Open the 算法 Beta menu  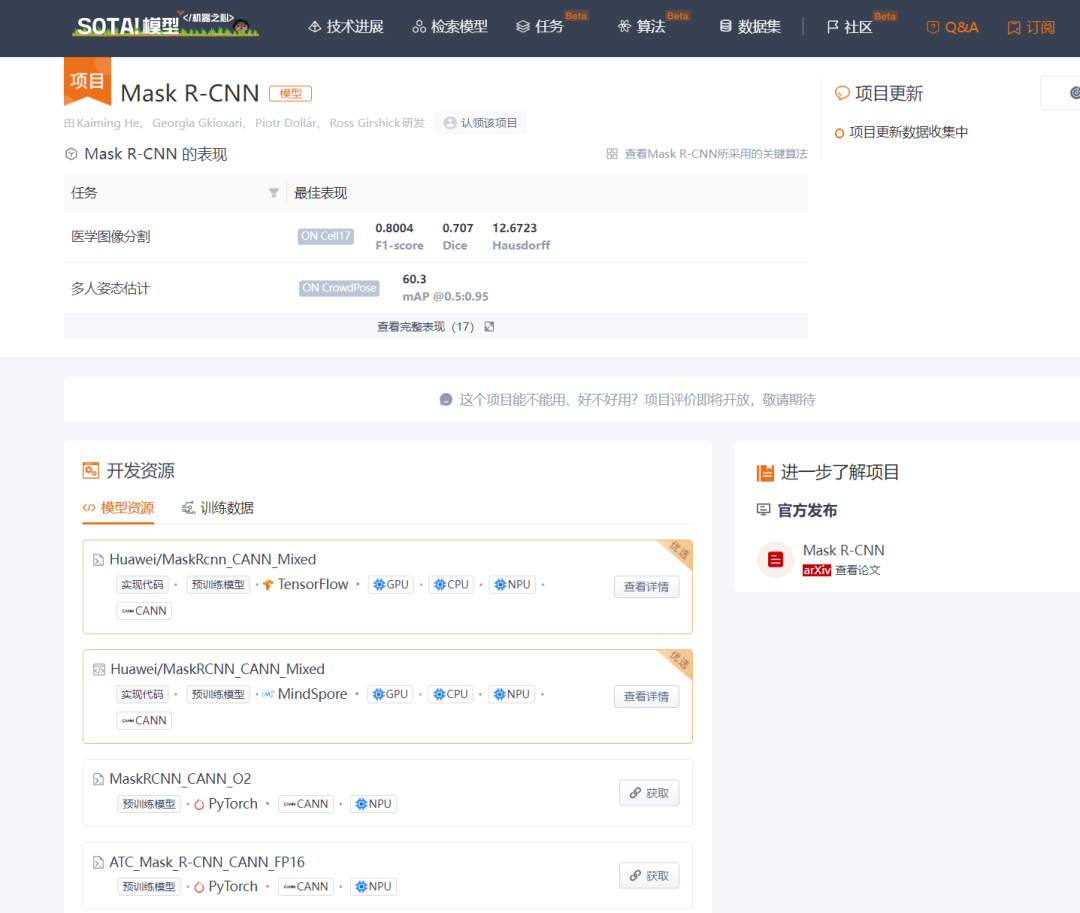(x=650, y=27)
